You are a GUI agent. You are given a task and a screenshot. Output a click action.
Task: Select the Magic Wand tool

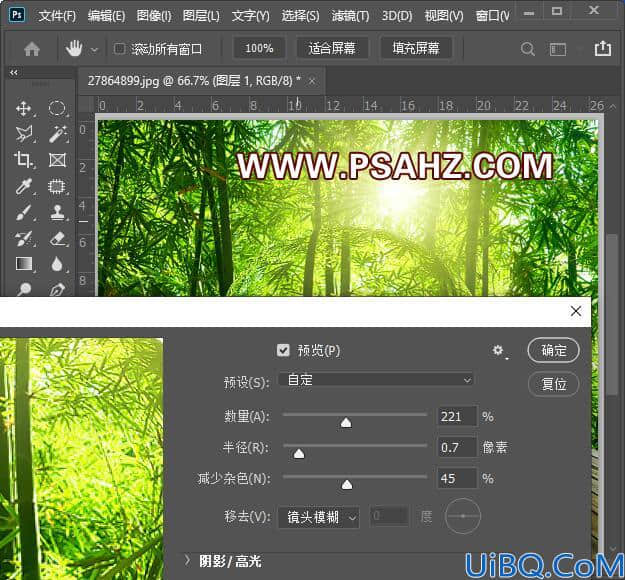click(x=57, y=134)
